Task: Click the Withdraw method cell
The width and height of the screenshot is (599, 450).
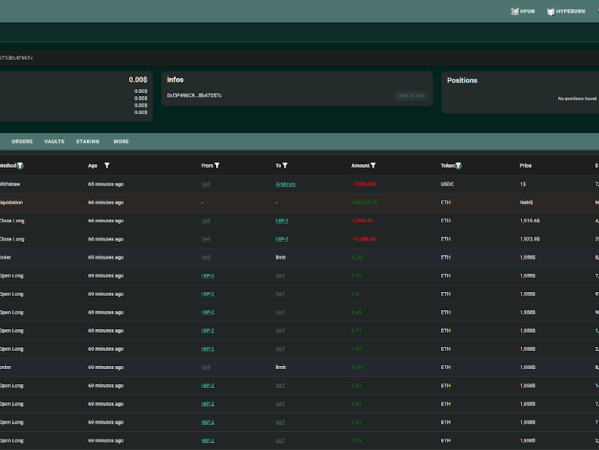Action: point(10,184)
